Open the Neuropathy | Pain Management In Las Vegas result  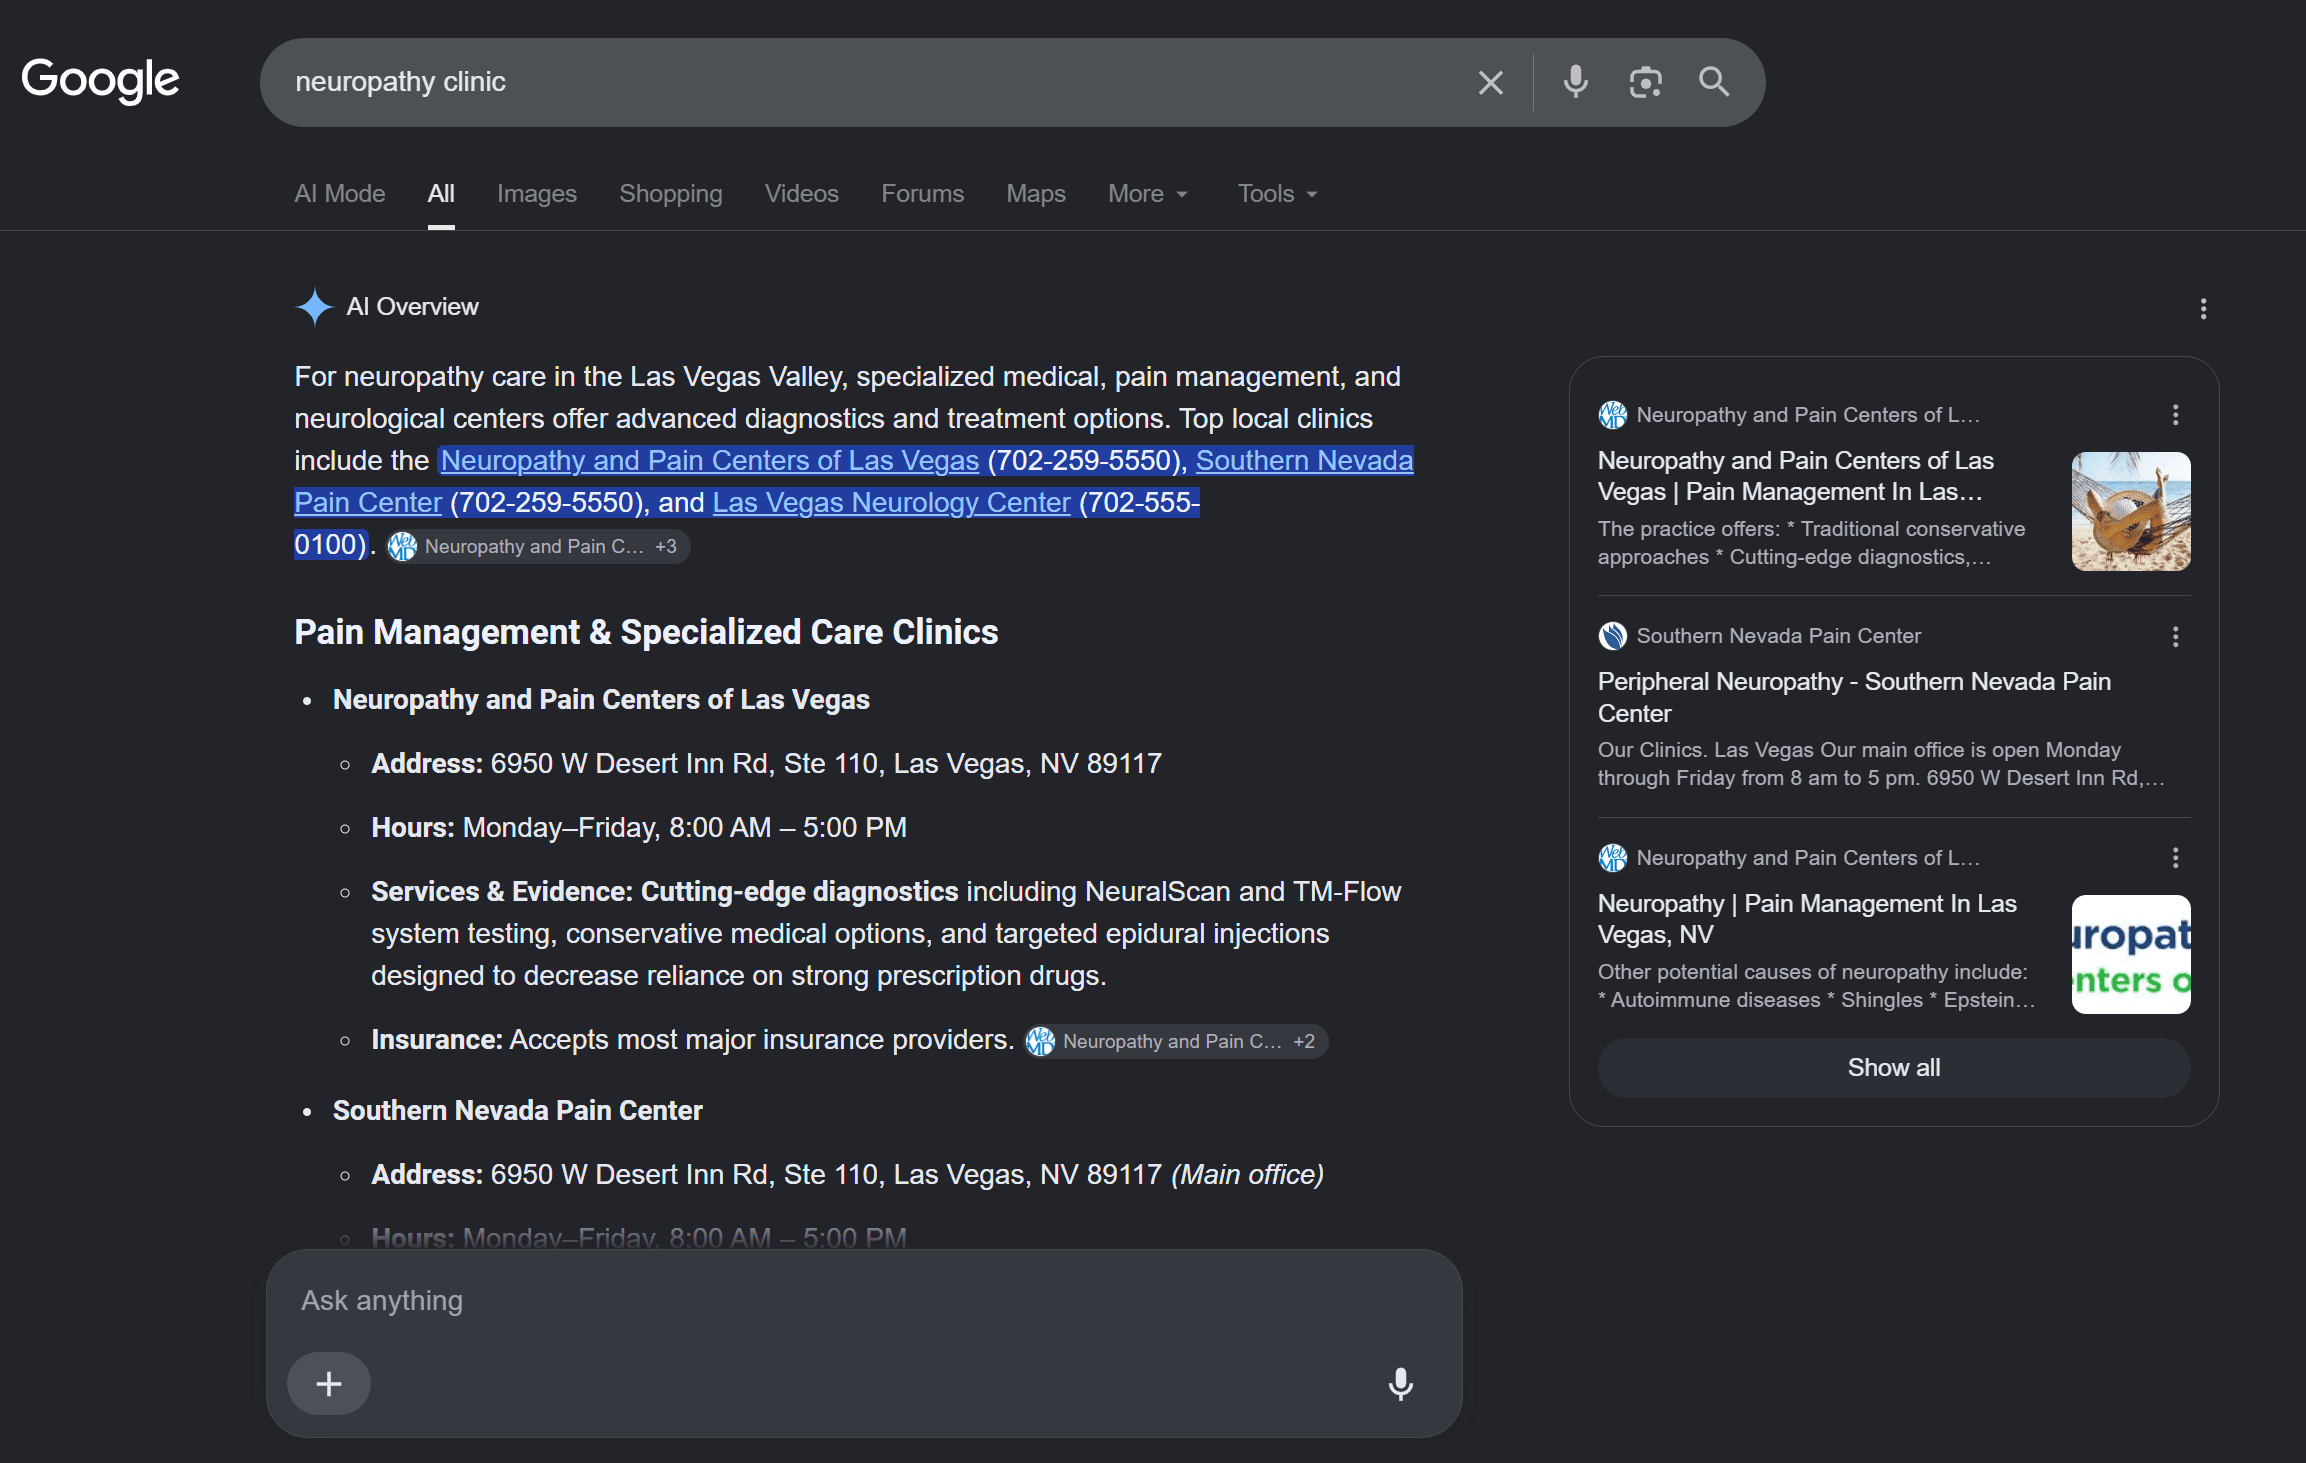coord(1807,919)
